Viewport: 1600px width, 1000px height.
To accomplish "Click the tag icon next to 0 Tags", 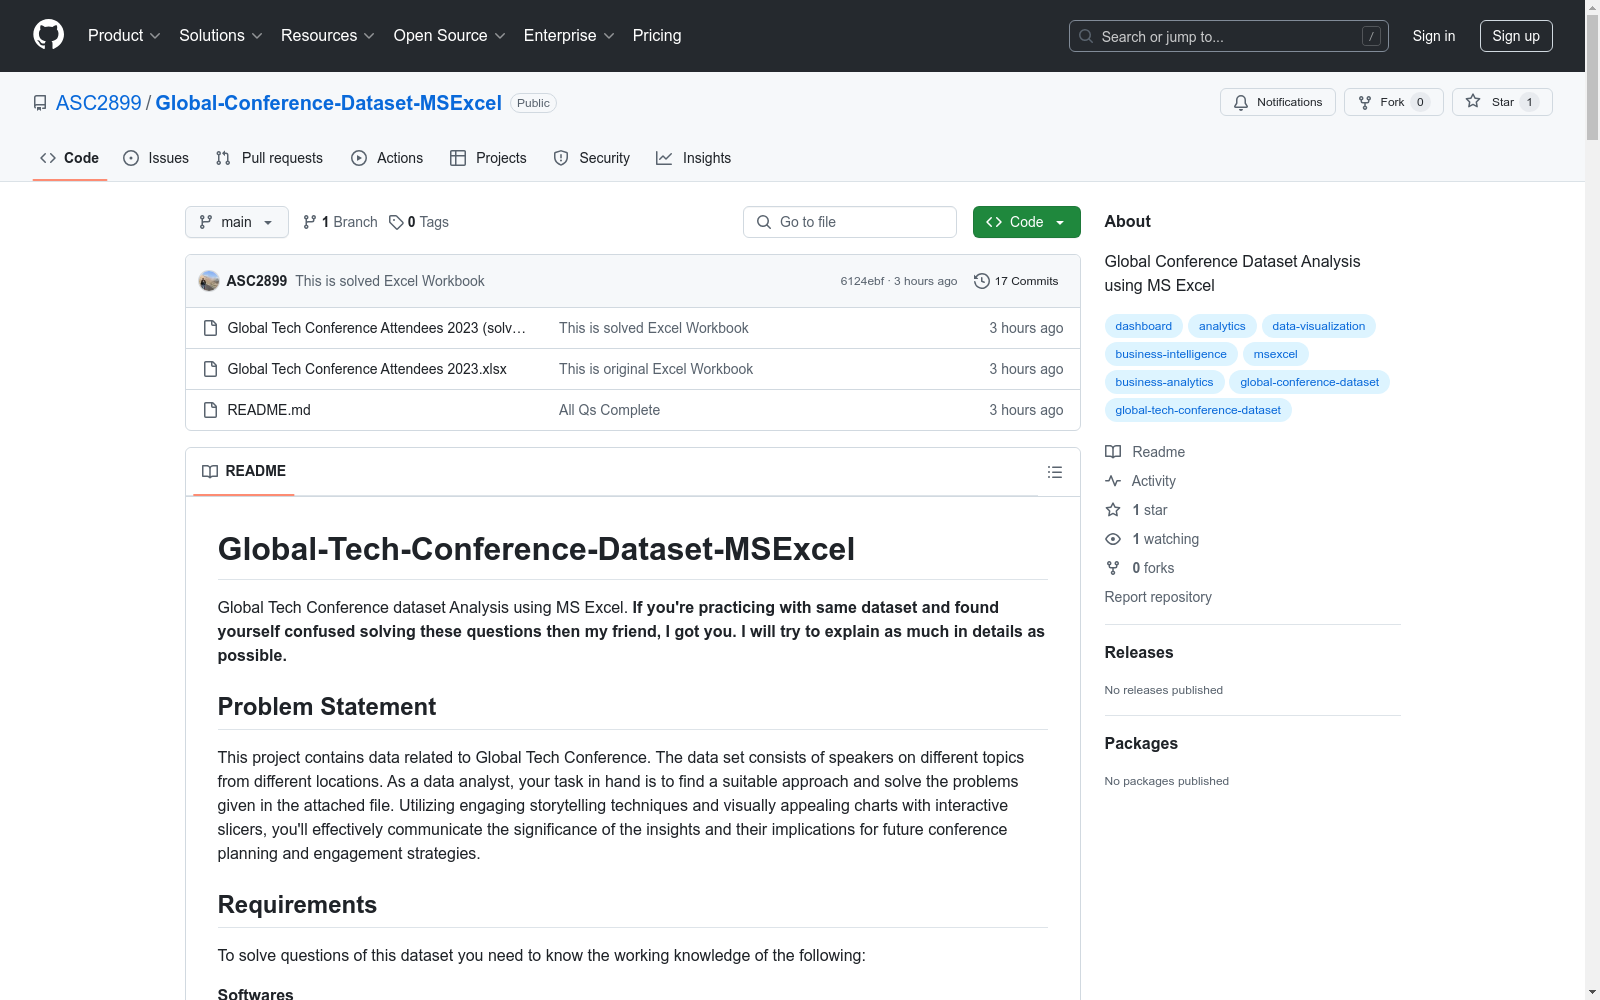I will (396, 222).
